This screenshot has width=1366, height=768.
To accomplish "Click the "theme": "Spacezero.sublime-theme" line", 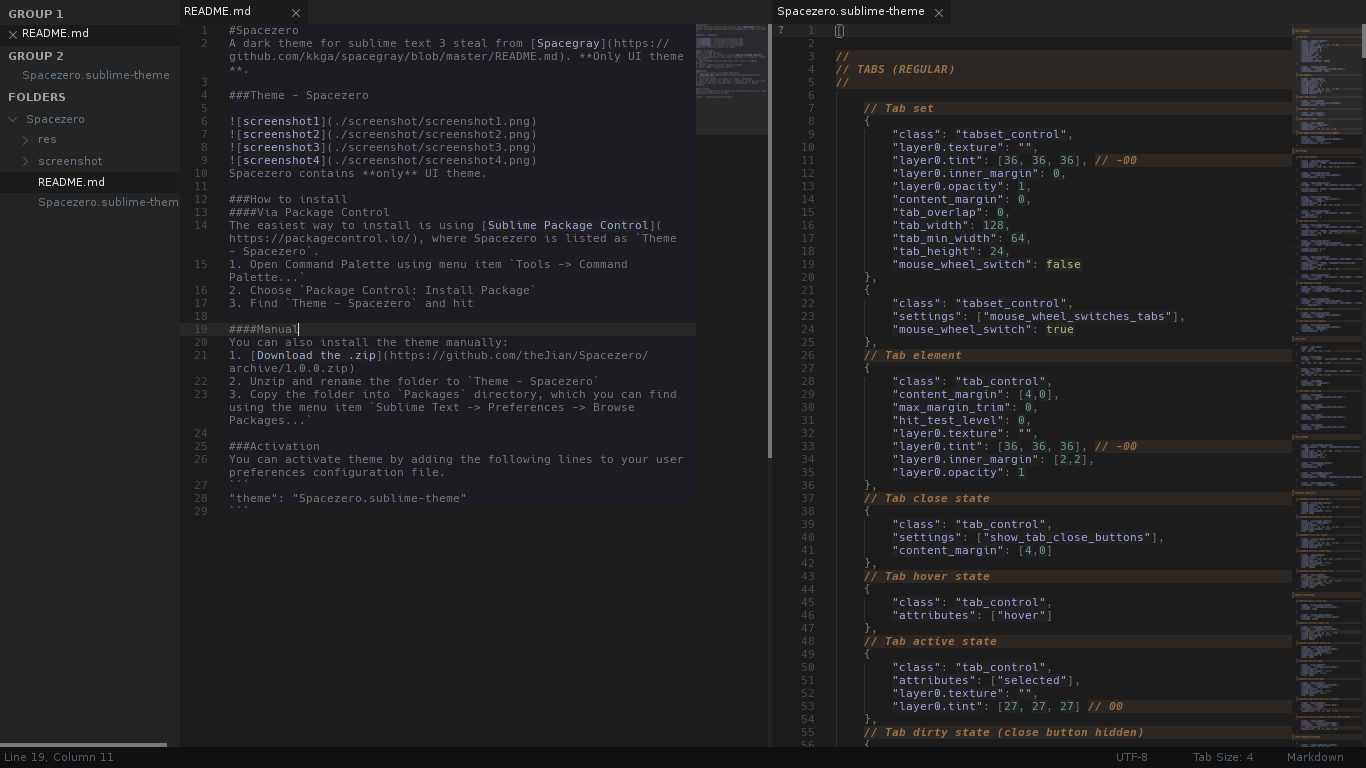I will pyautogui.click(x=348, y=498).
